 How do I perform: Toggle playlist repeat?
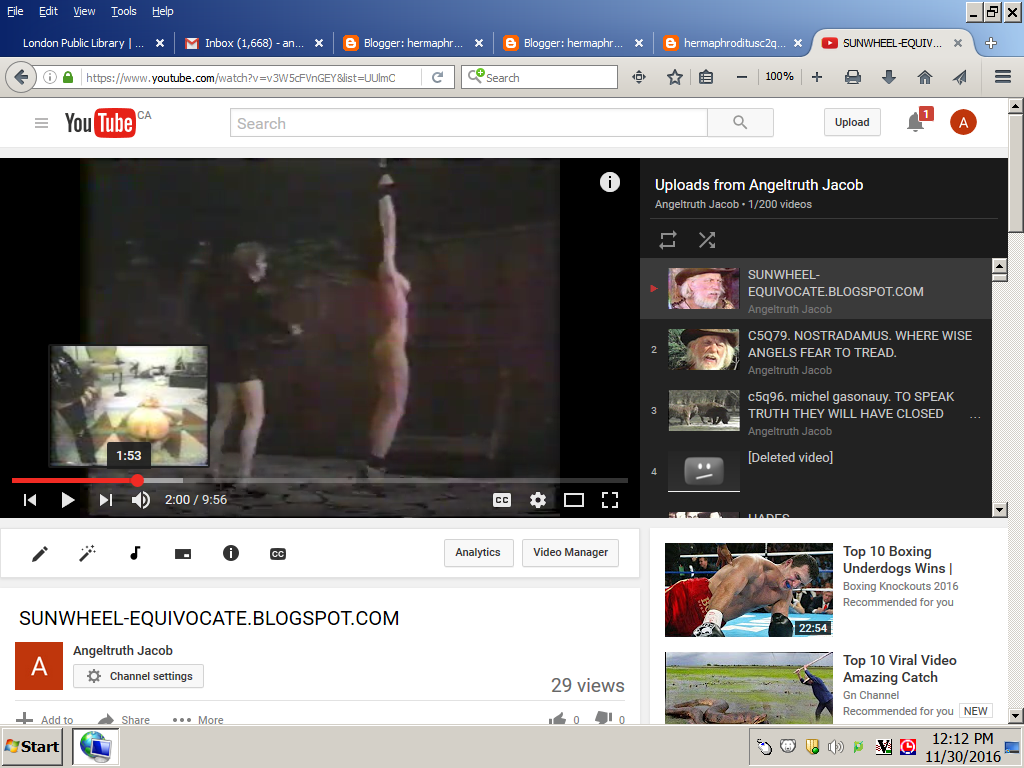pyautogui.click(x=667, y=240)
